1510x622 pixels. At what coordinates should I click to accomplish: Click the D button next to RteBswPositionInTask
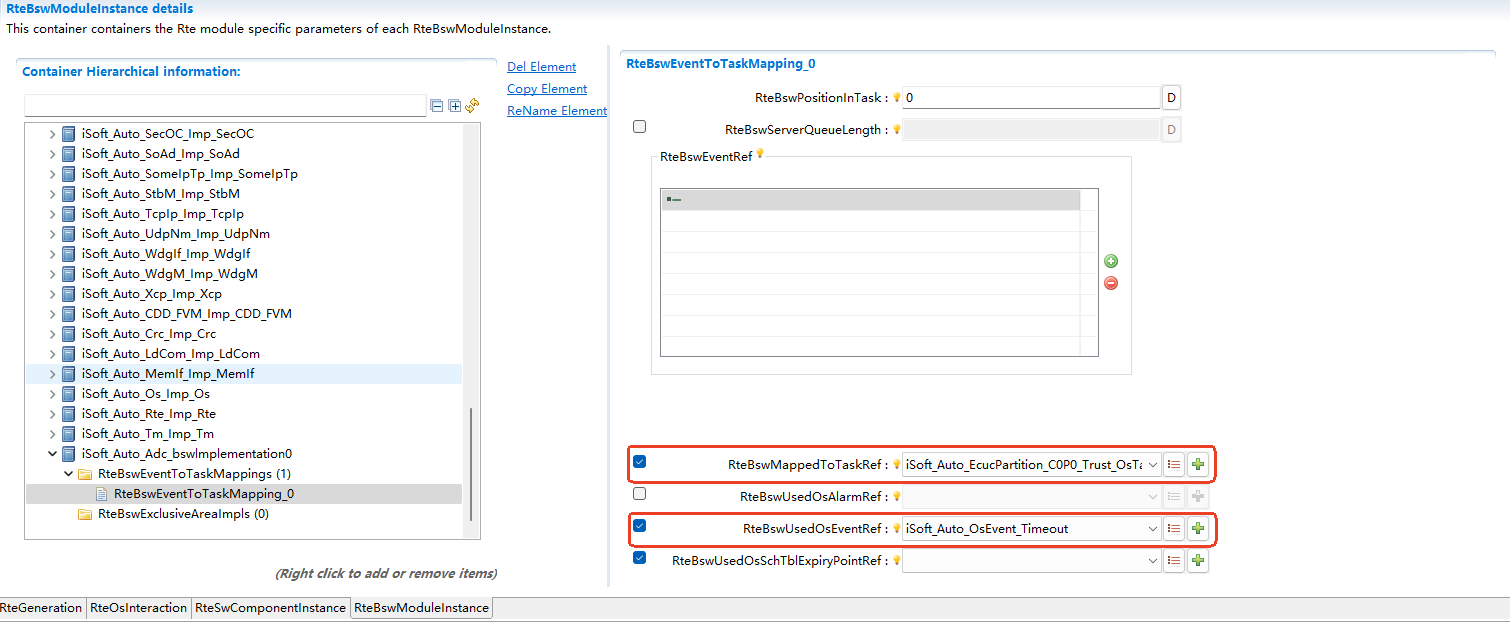1171,98
